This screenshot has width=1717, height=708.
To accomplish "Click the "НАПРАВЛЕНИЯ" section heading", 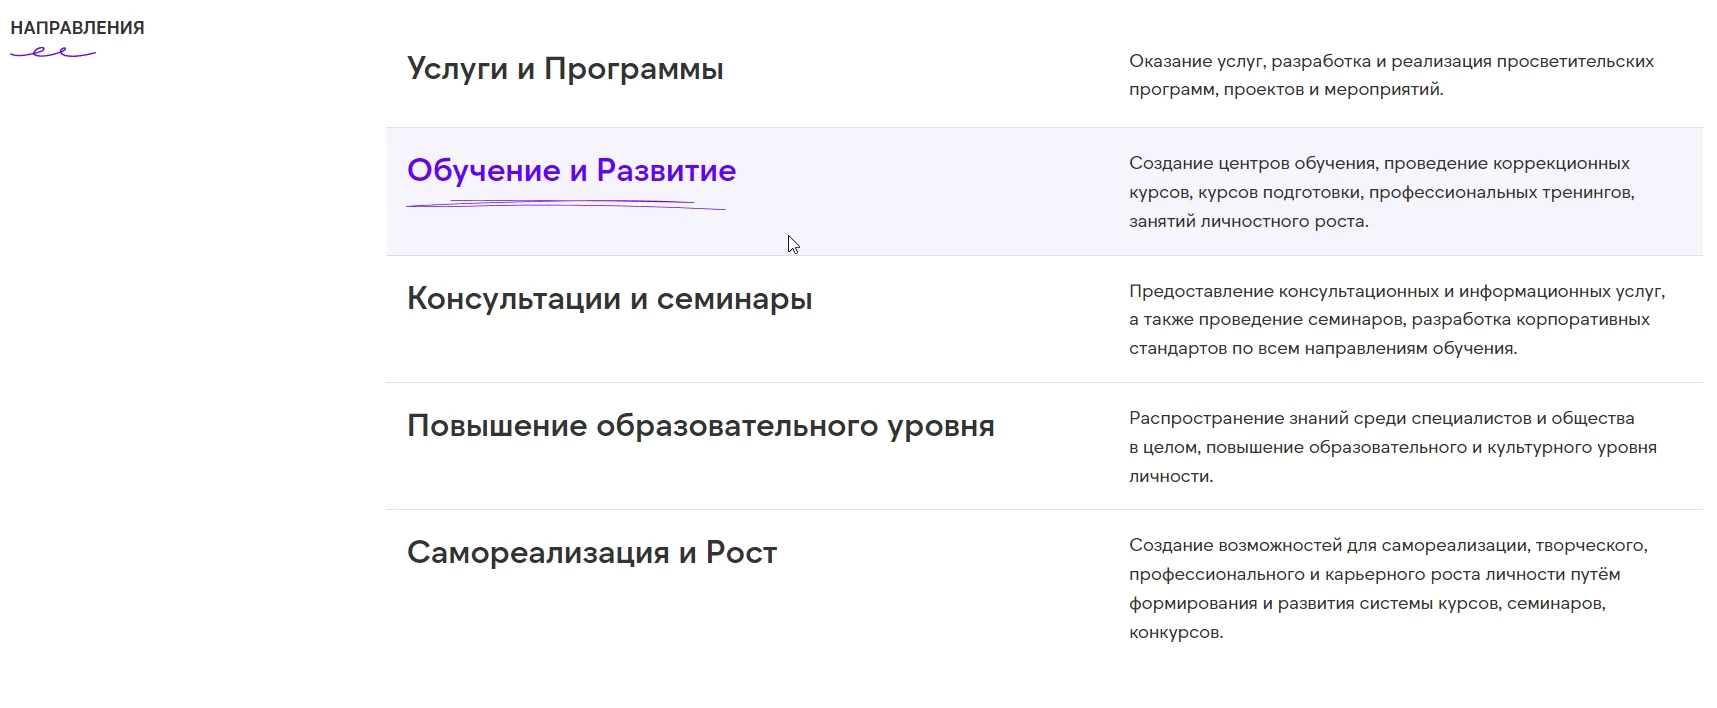I will click(78, 27).
